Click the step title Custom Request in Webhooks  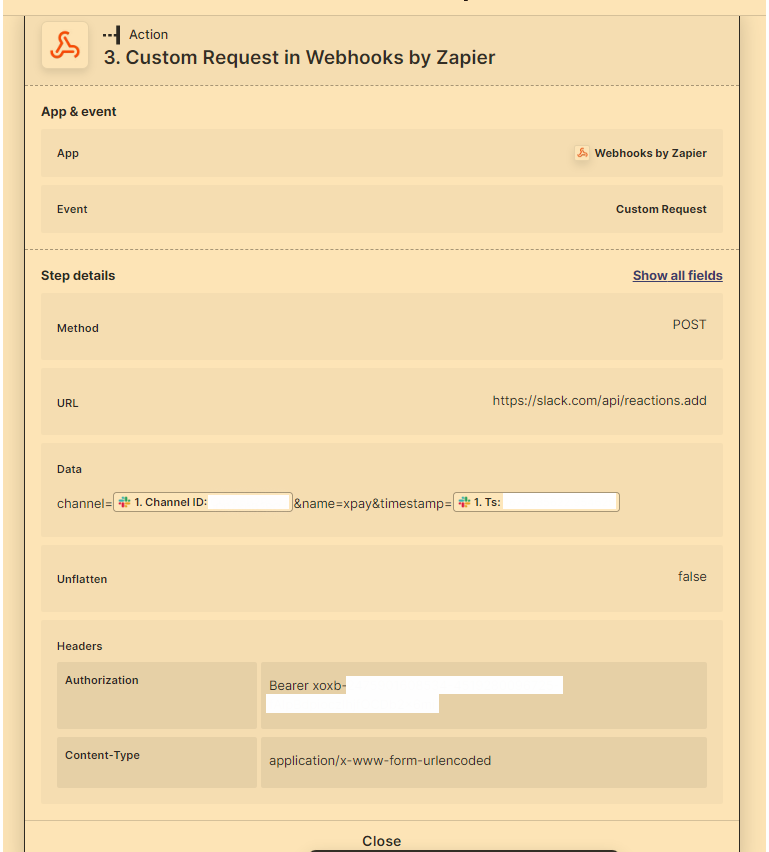pyautogui.click(x=299, y=58)
